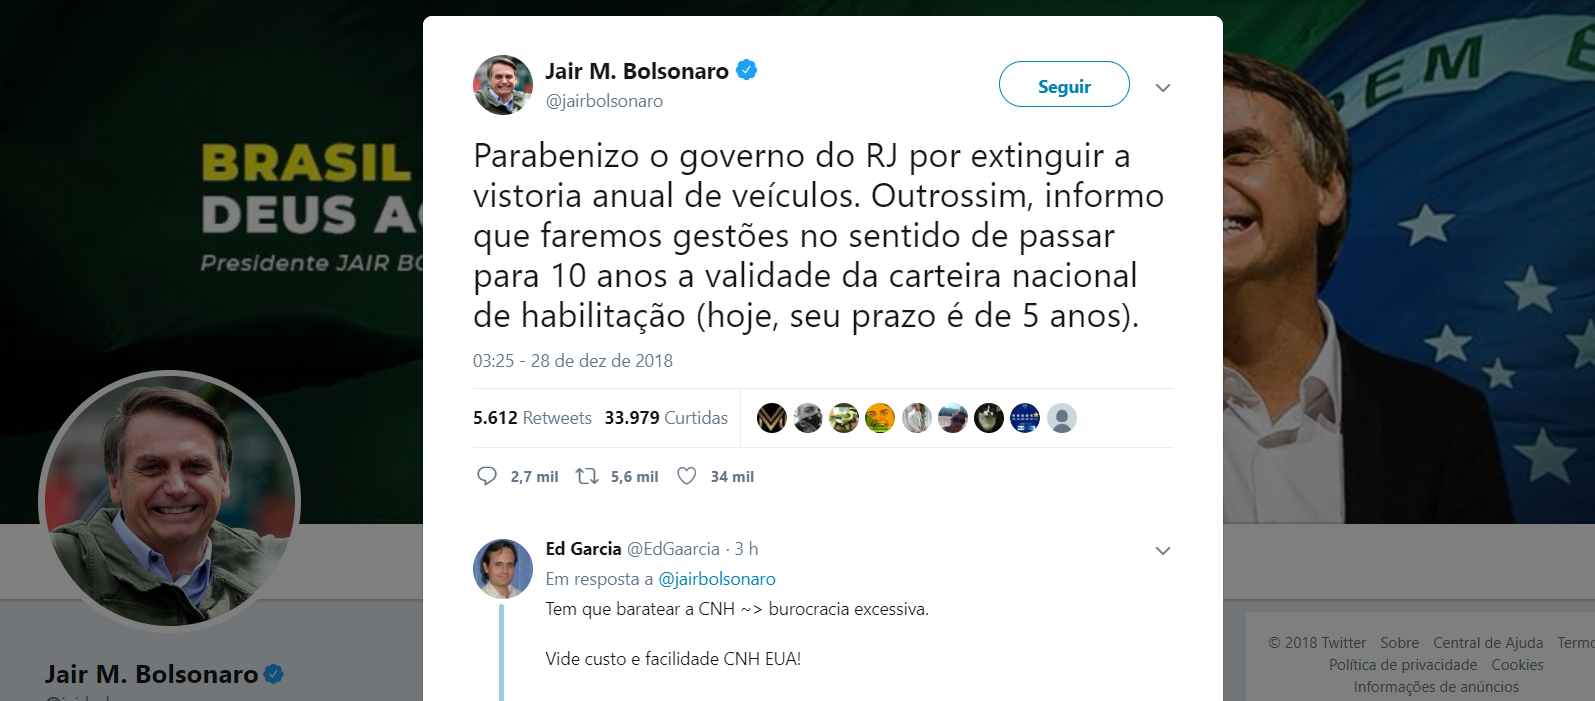
Task: Expand tweet options chevron next to Seguir
Action: (x=1163, y=88)
